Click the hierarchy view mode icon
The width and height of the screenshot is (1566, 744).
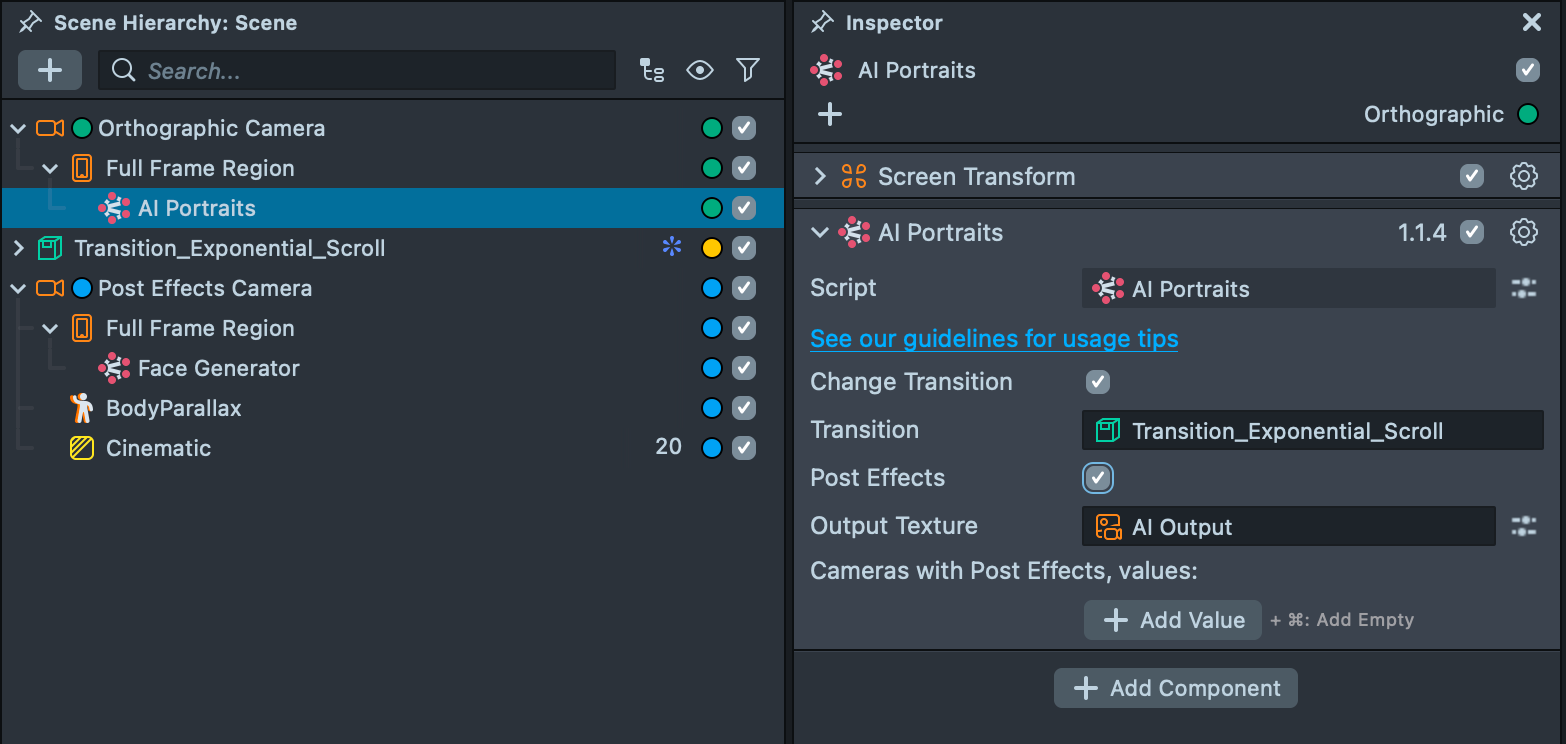click(652, 70)
